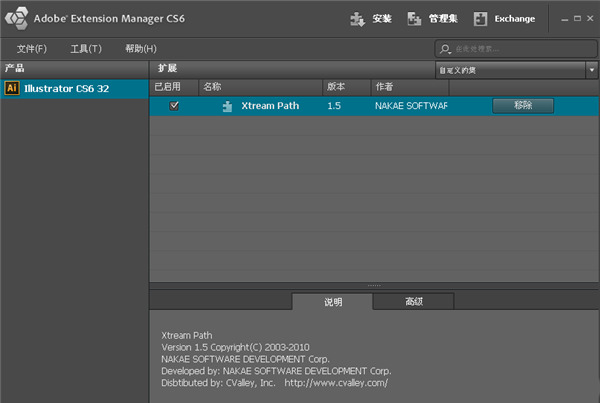This screenshot has height=403, width=600.
Task: Disable the Xtream Path enabled checkbox
Action: [175, 105]
